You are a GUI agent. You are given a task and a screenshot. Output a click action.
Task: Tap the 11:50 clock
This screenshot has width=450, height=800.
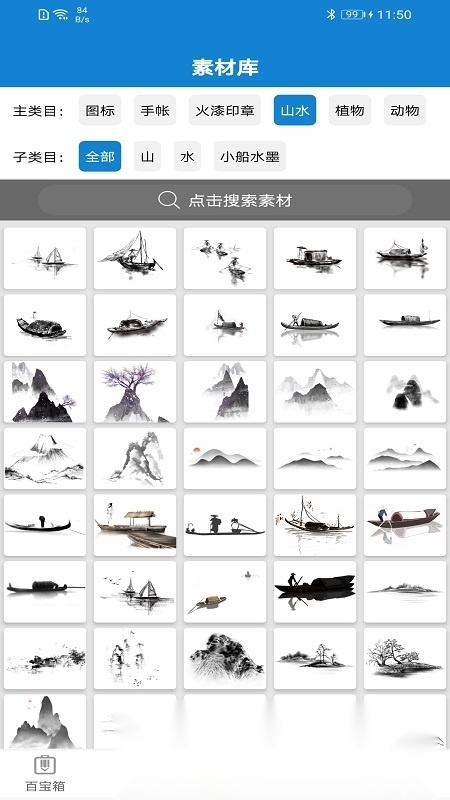pos(394,14)
